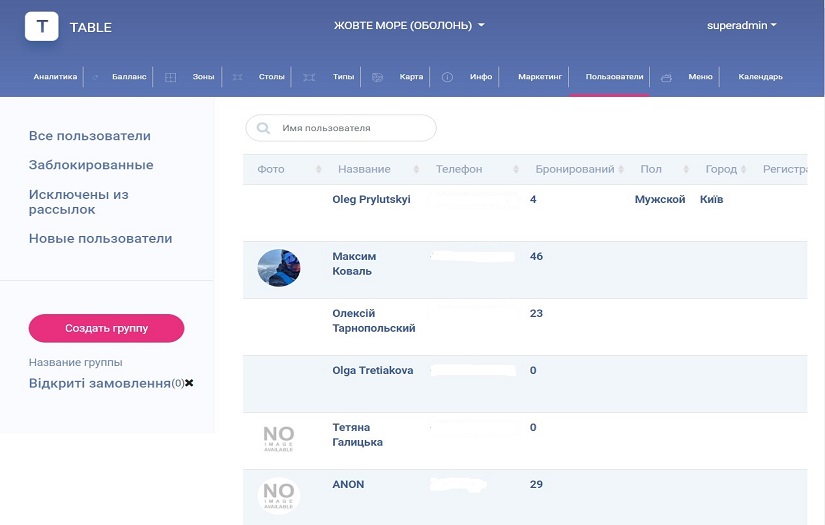The height and width of the screenshot is (525, 825).
Task: Focus the Имя пользователя search field
Action: 341,128
